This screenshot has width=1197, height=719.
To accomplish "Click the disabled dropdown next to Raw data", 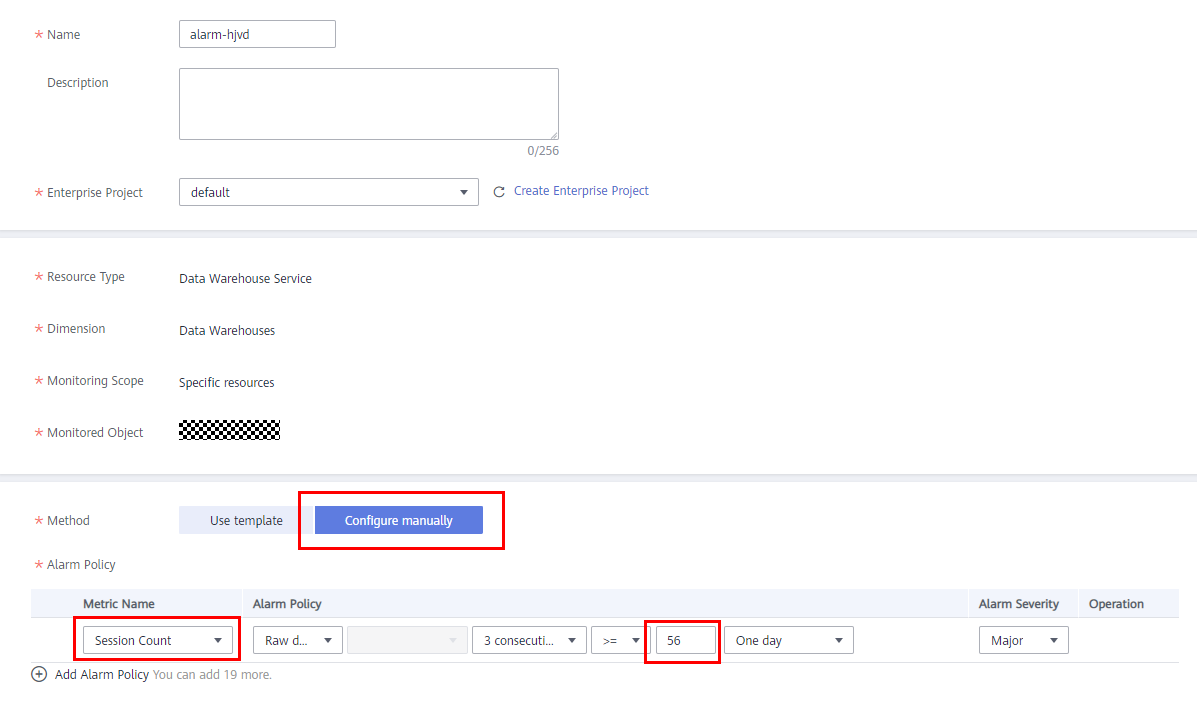I will (x=407, y=640).
